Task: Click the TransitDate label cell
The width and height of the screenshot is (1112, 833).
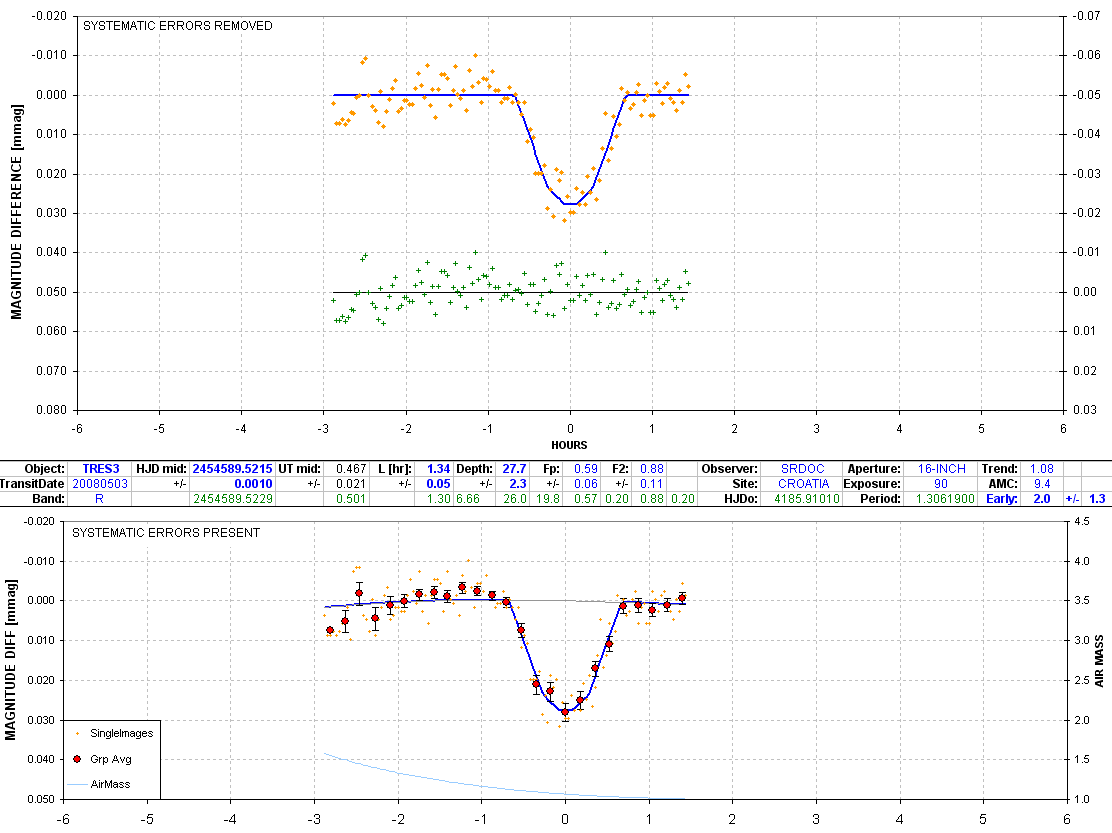Action: pos(33,483)
